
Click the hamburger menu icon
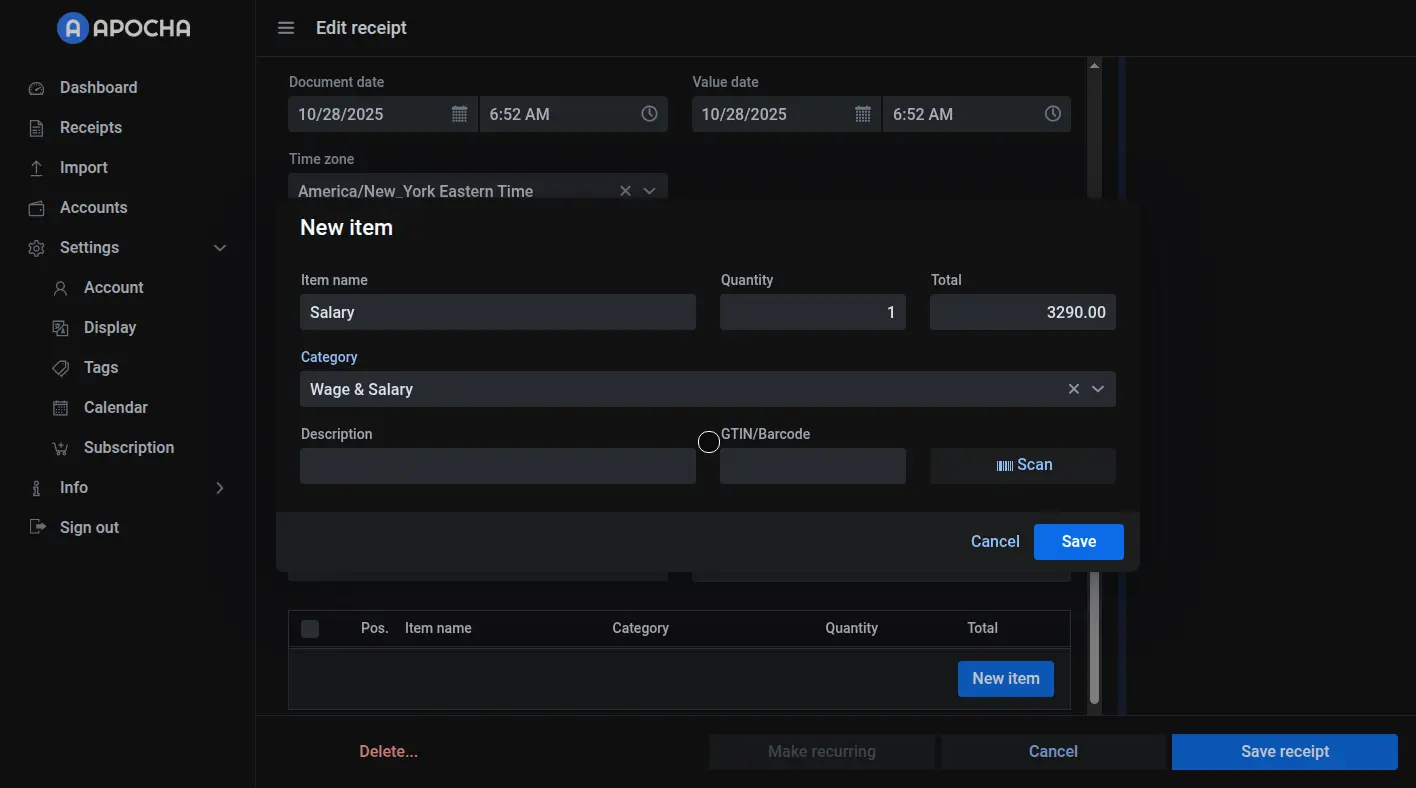click(x=286, y=28)
